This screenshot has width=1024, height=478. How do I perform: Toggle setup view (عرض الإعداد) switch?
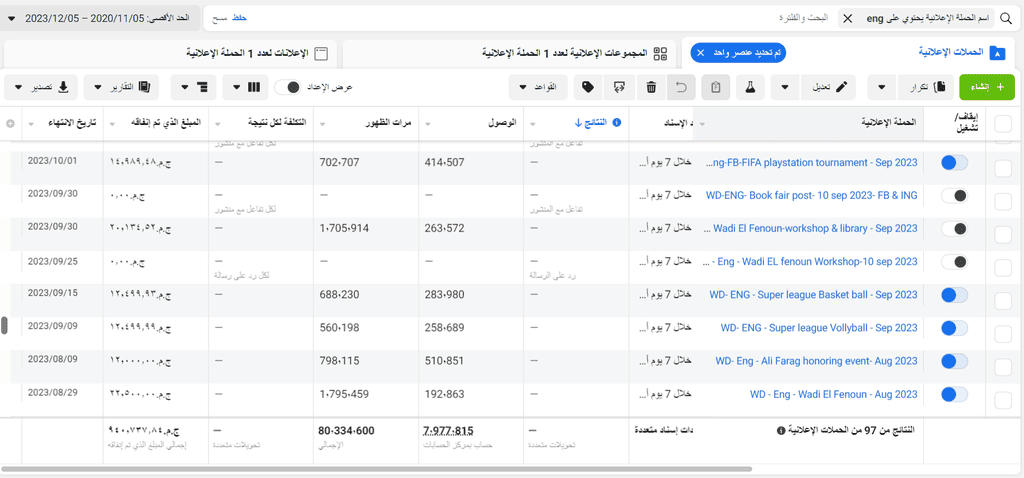pyautogui.click(x=287, y=87)
